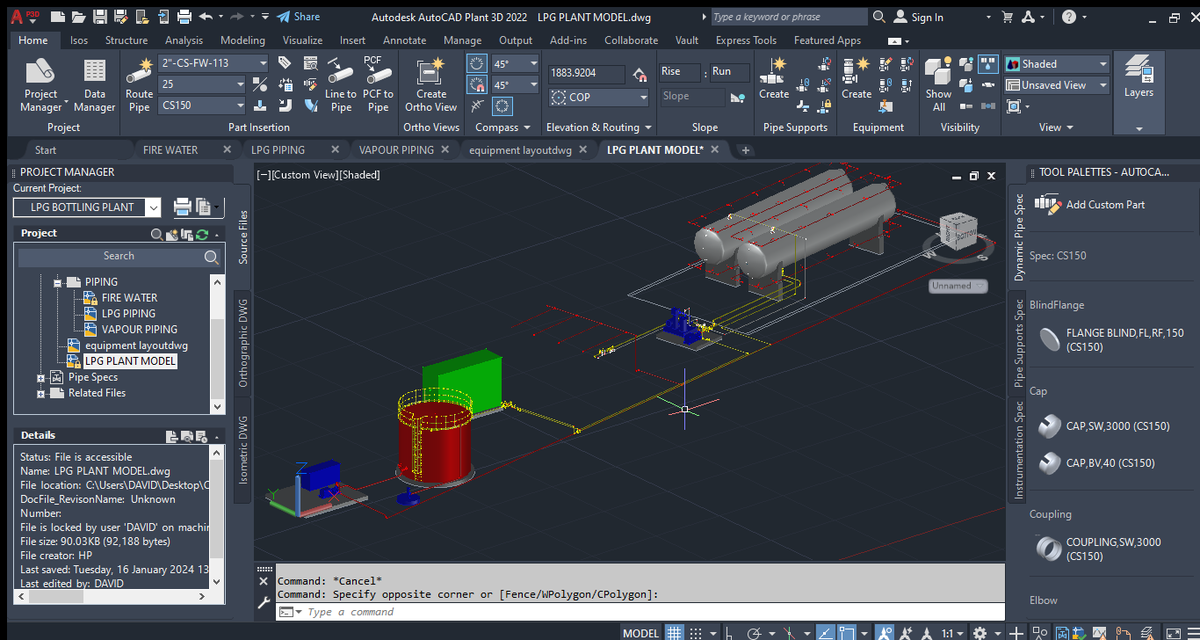This screenshot has height=640, width=1200.
Task: Open the Data Manager
Action: point(94,85)
